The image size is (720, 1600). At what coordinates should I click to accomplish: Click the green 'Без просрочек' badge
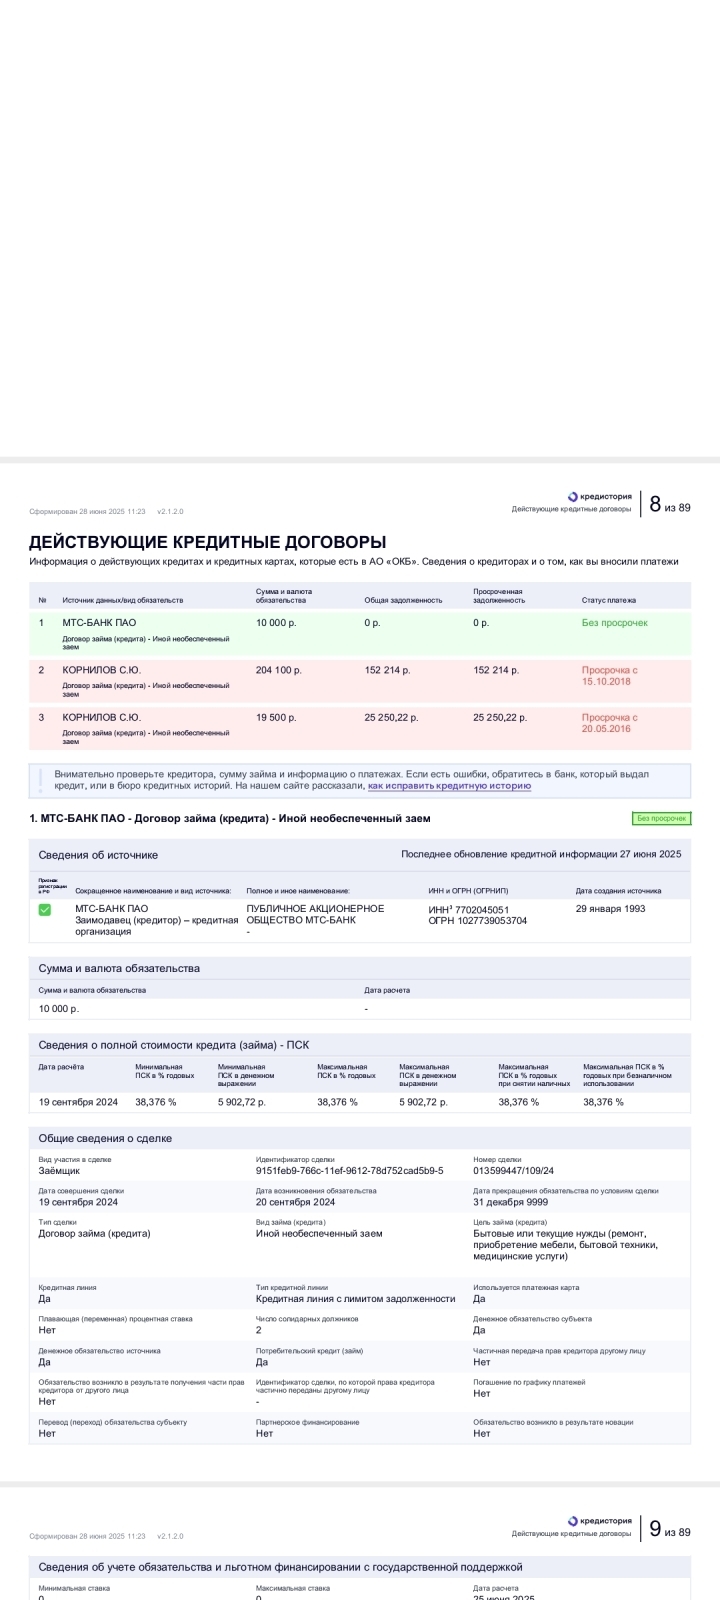pyautogui.click(x=661, y=818)
